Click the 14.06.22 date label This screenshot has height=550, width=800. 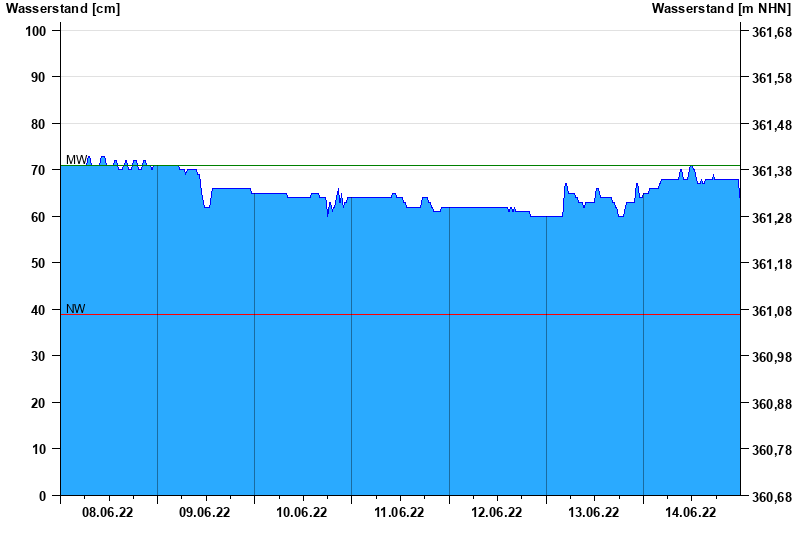690,512
